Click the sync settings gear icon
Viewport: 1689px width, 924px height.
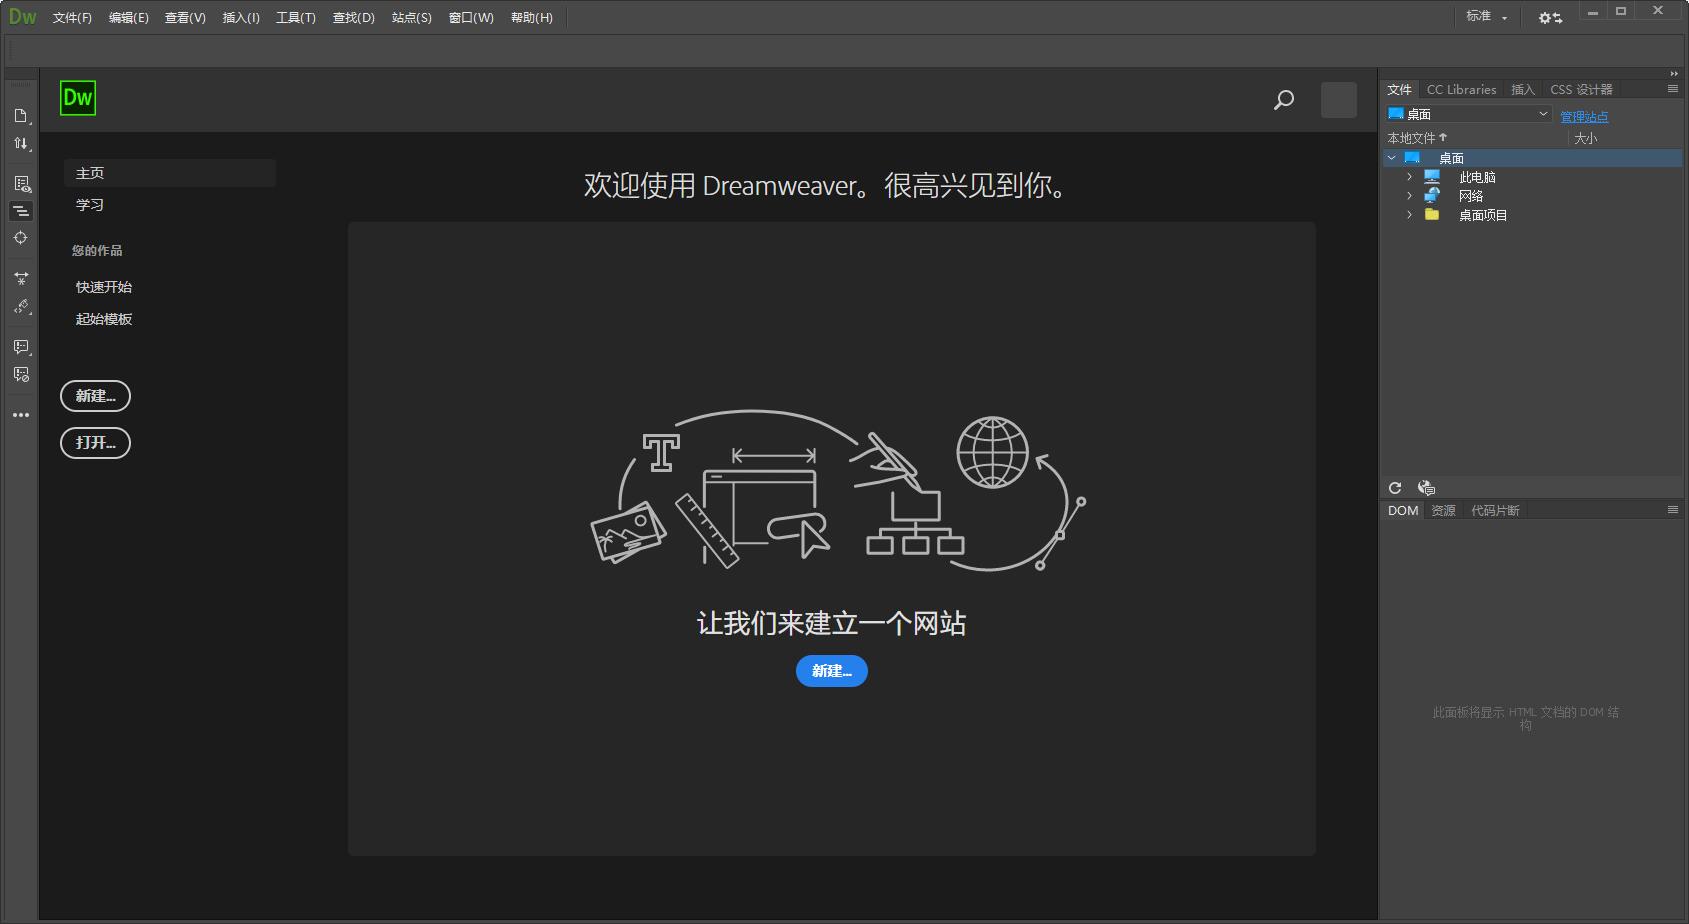pos(1550,18)
